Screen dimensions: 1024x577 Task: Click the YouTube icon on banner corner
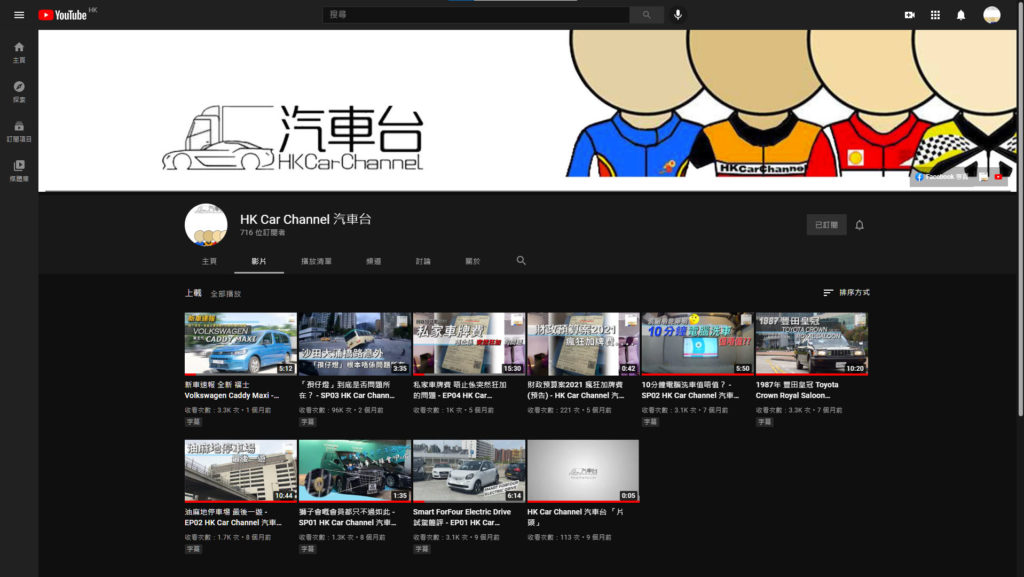999,177
